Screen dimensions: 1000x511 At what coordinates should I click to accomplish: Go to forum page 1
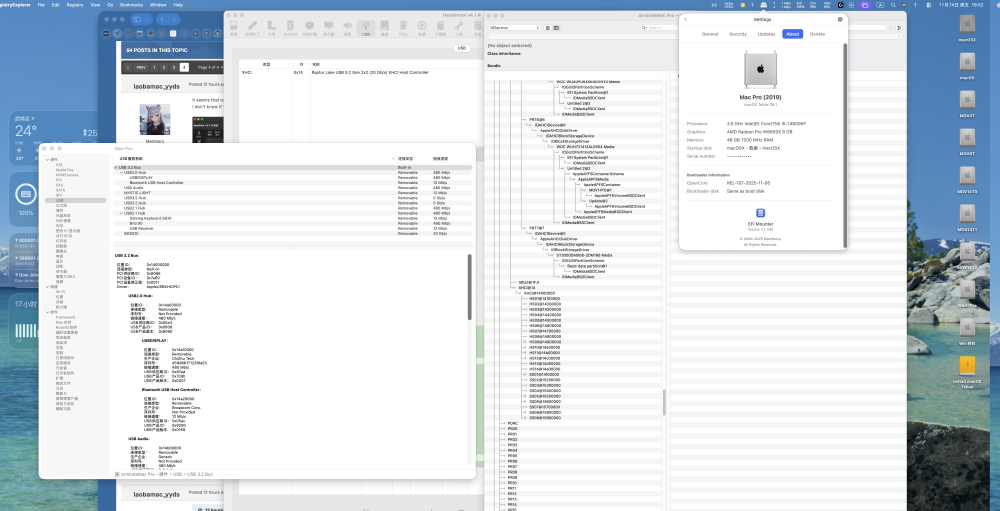tap(154, 67)
